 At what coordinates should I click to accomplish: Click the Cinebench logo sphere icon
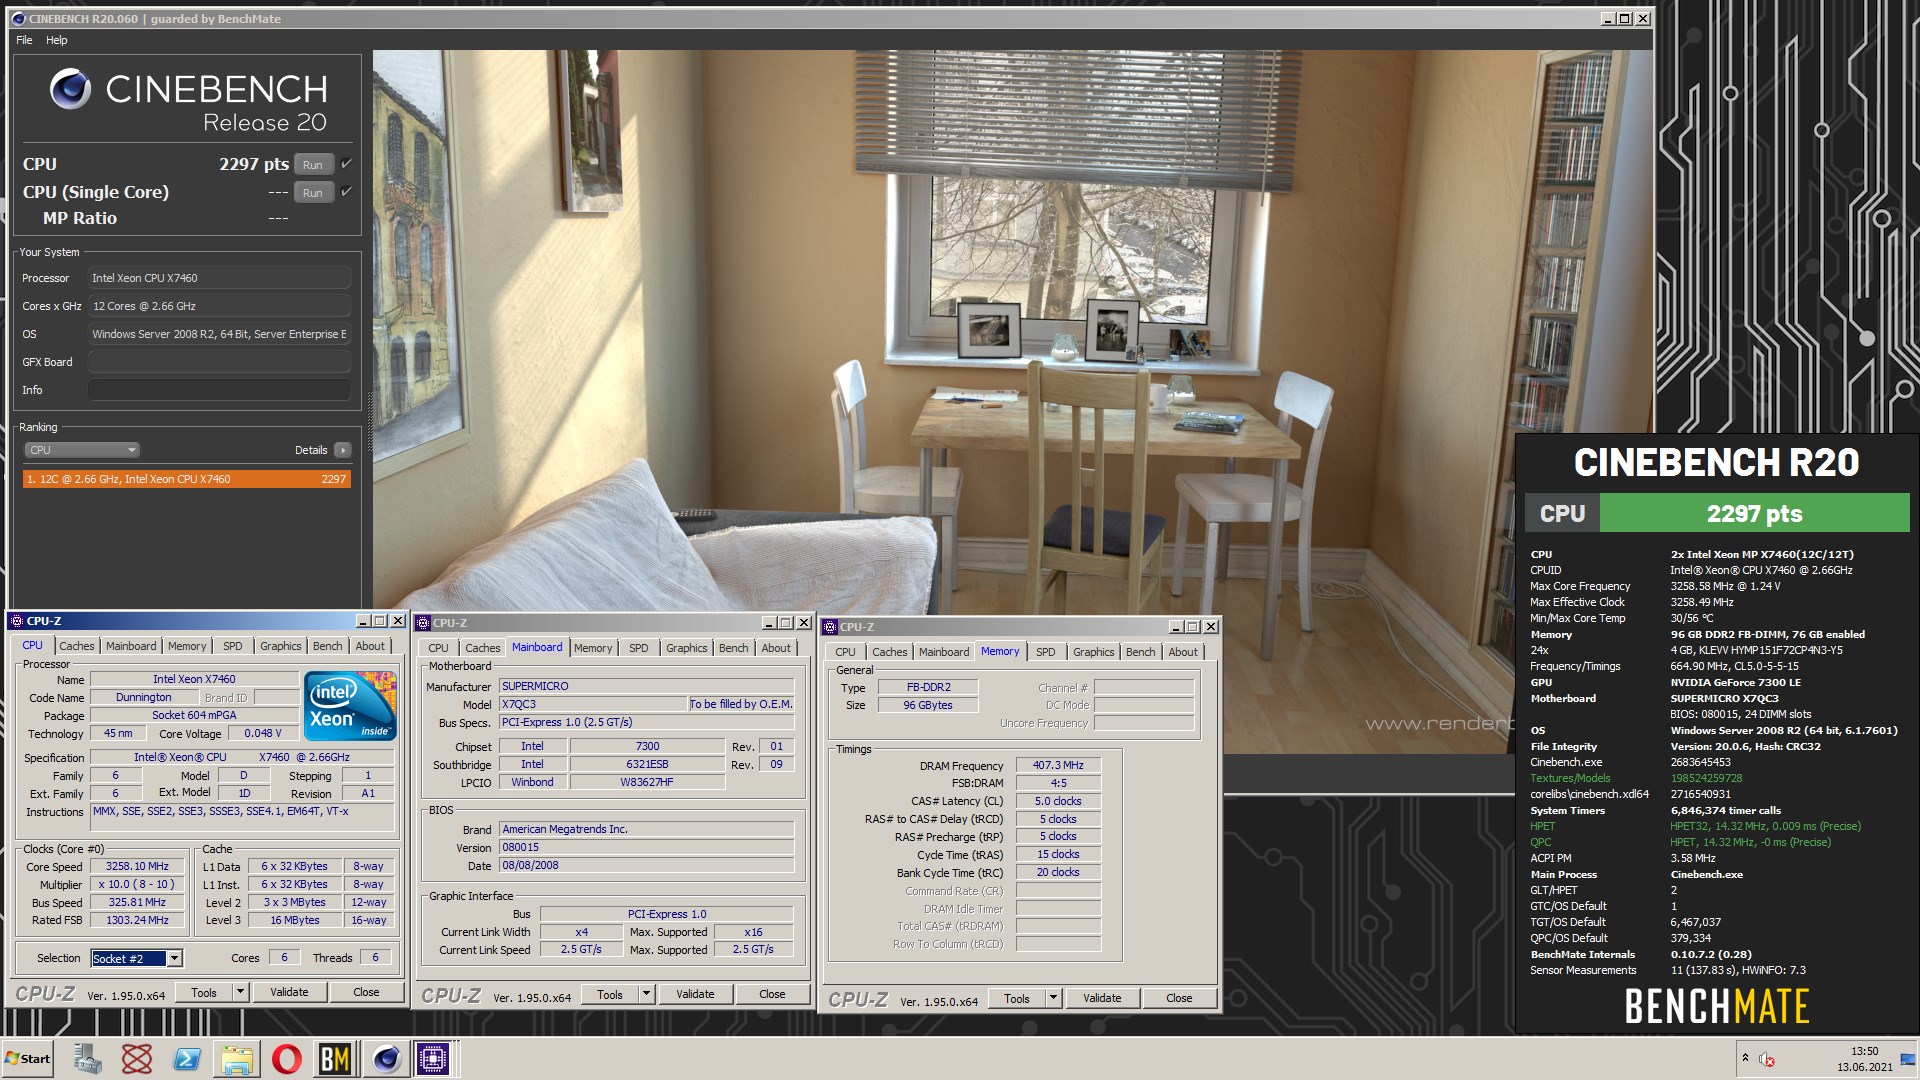click(70, 89)
